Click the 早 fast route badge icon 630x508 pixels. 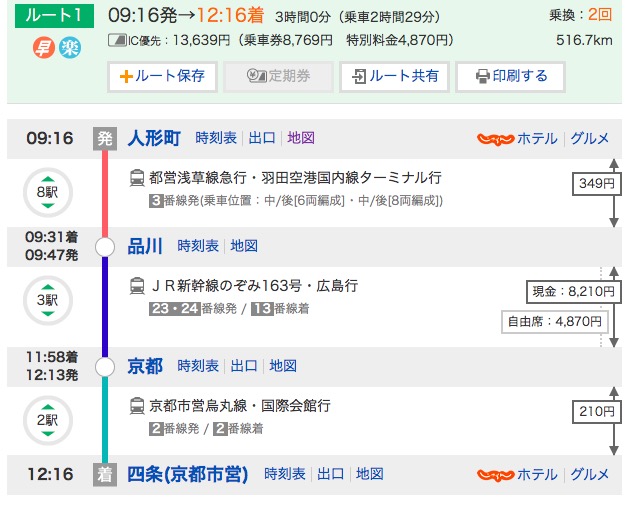point(45,48)
